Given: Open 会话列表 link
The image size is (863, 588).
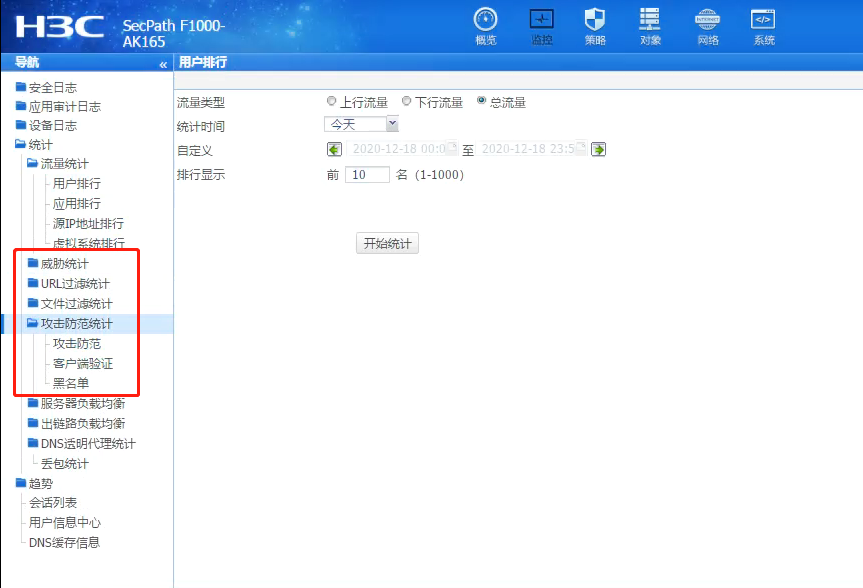Looking at the screenshot, I should pos(53,503).
